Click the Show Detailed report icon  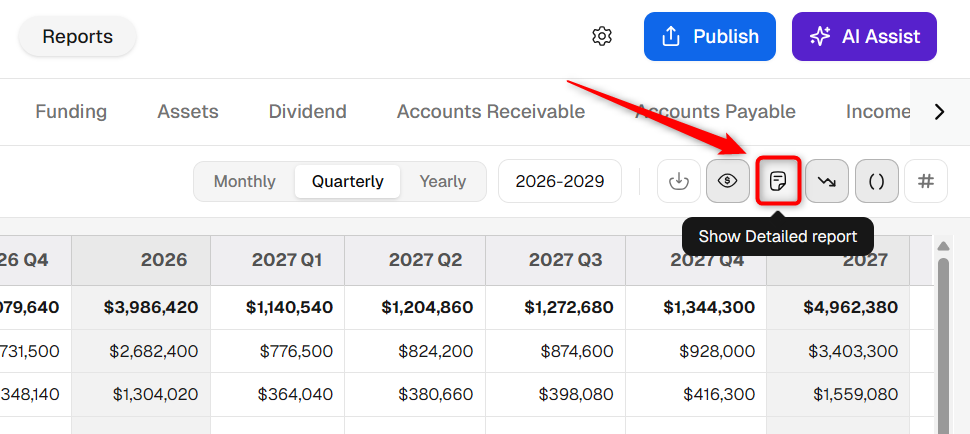[778, 181]
